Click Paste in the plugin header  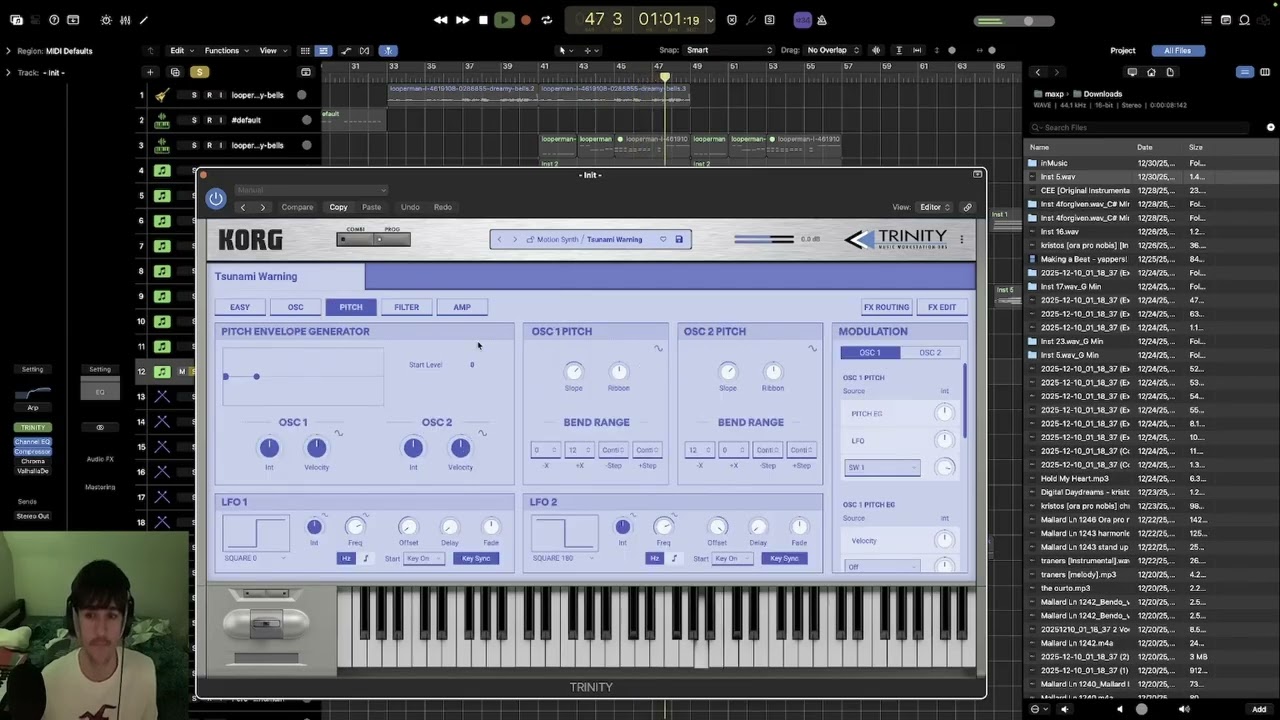[371, 207]
